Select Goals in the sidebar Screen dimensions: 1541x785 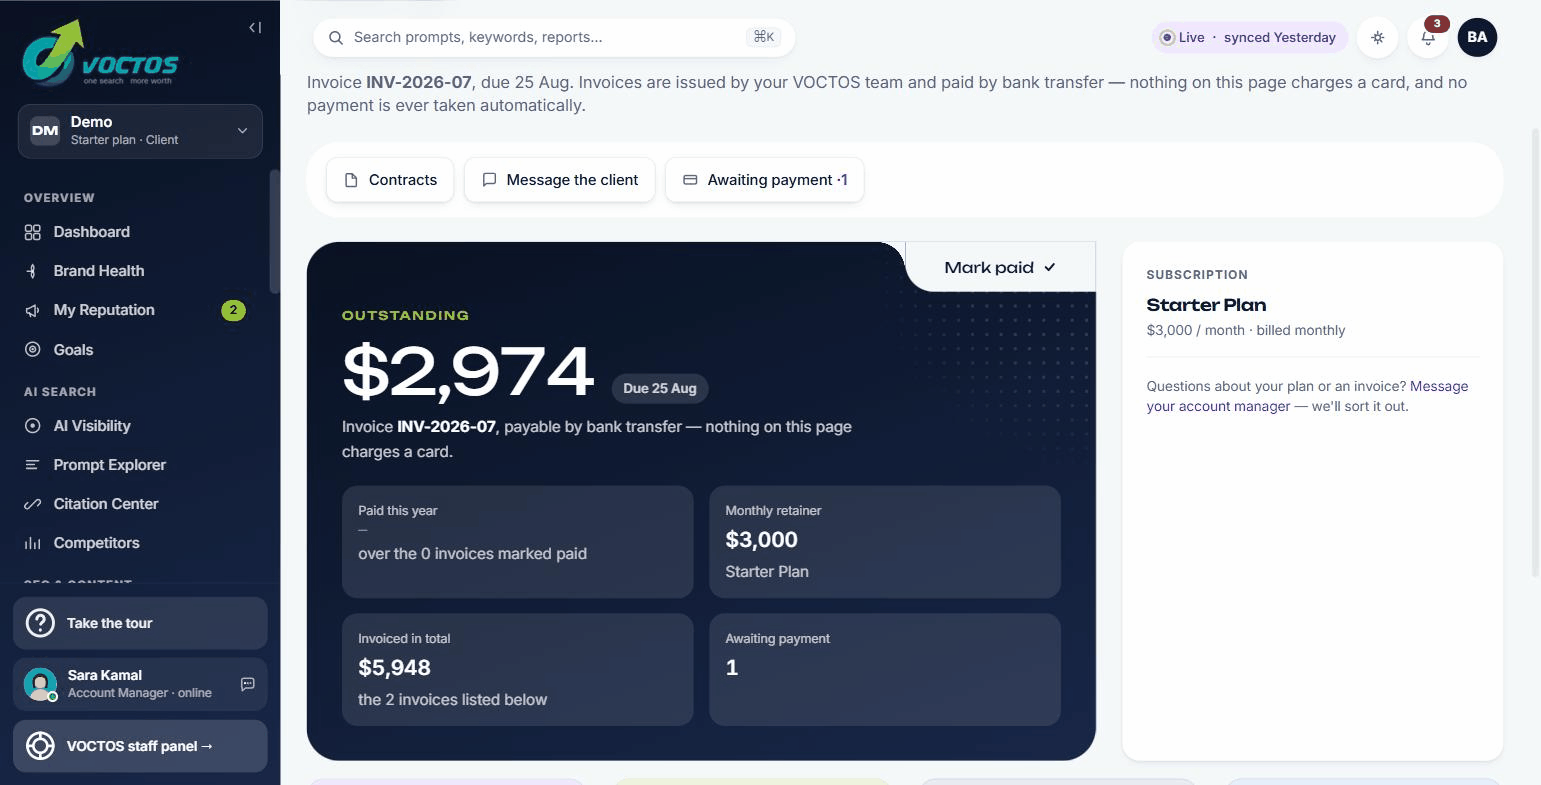pyautogui.click(x=140, y=350)
